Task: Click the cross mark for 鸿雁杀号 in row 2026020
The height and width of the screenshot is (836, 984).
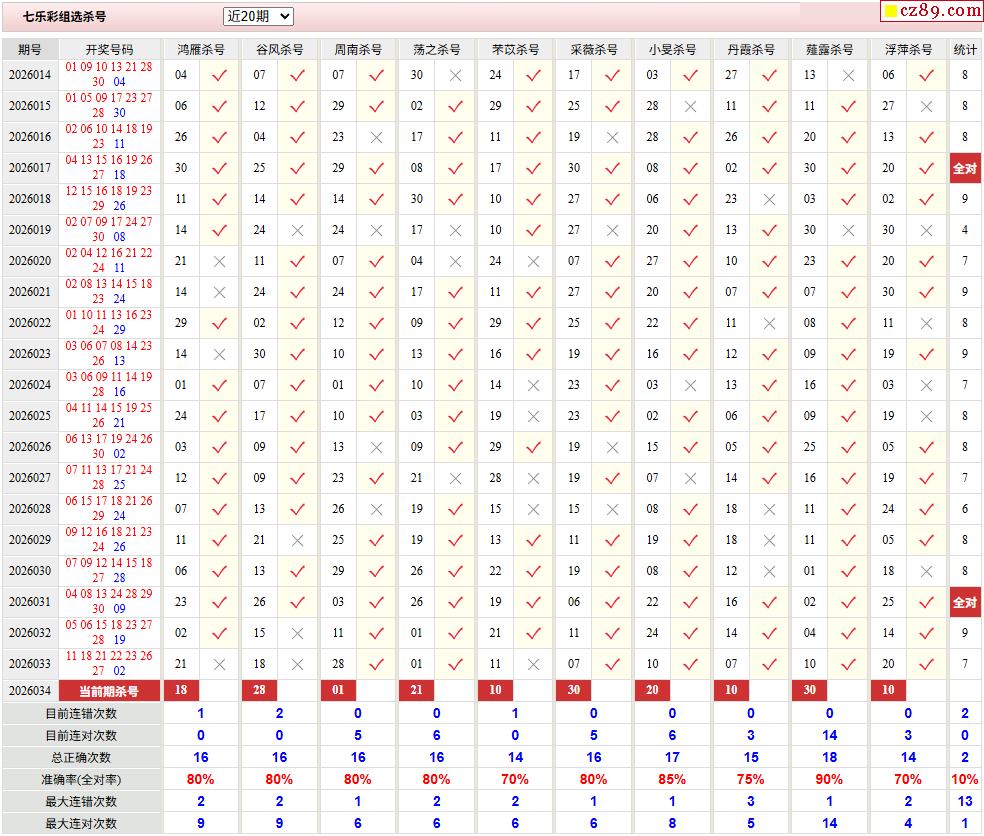Action: 219,261
